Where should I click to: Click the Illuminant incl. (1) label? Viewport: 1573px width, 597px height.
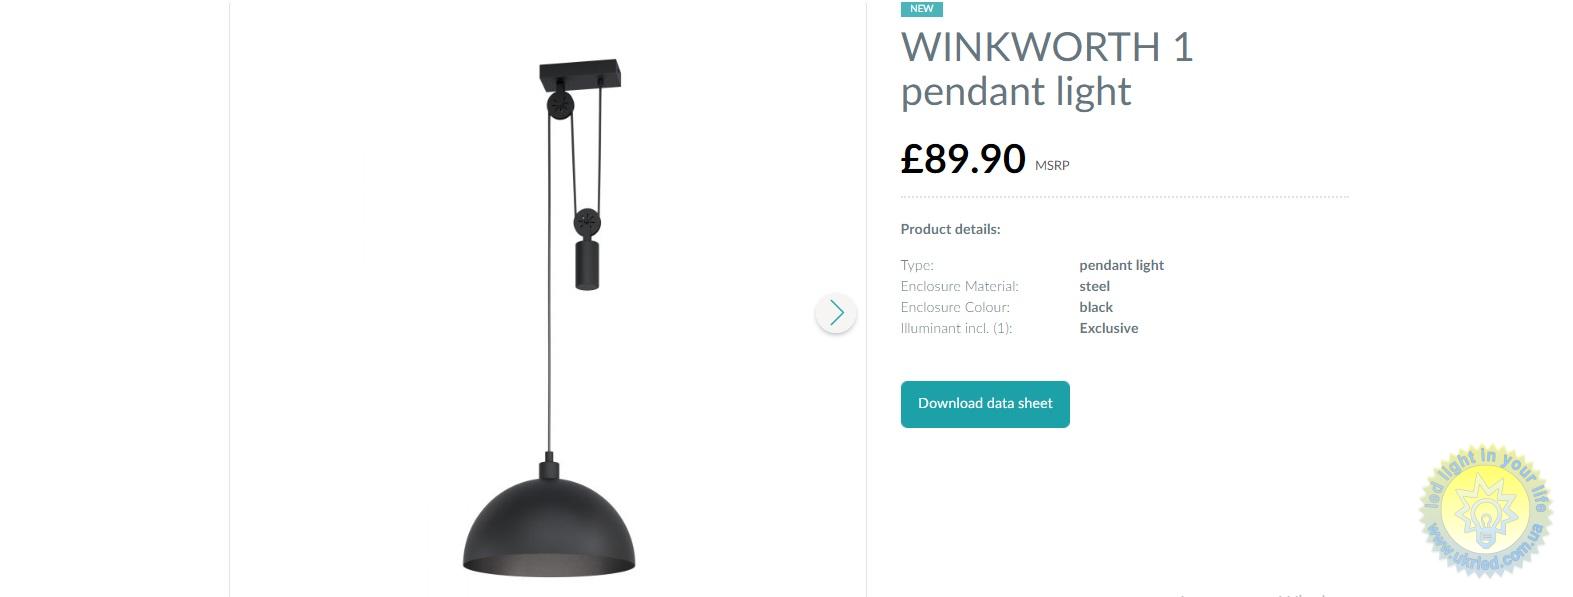pyautogui.click(x=957, y=328)
